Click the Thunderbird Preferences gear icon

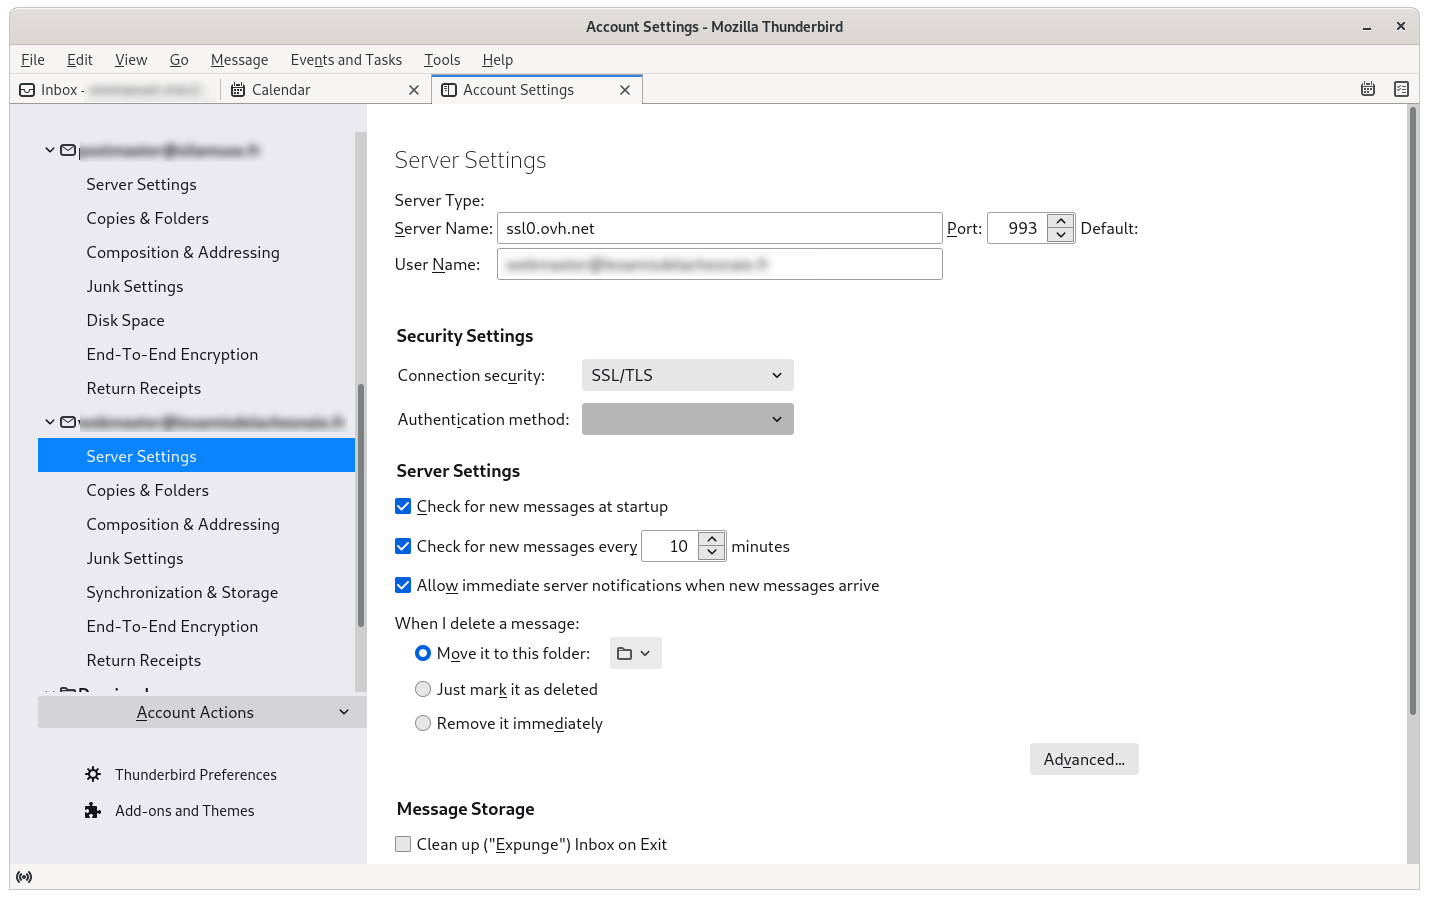93,774
